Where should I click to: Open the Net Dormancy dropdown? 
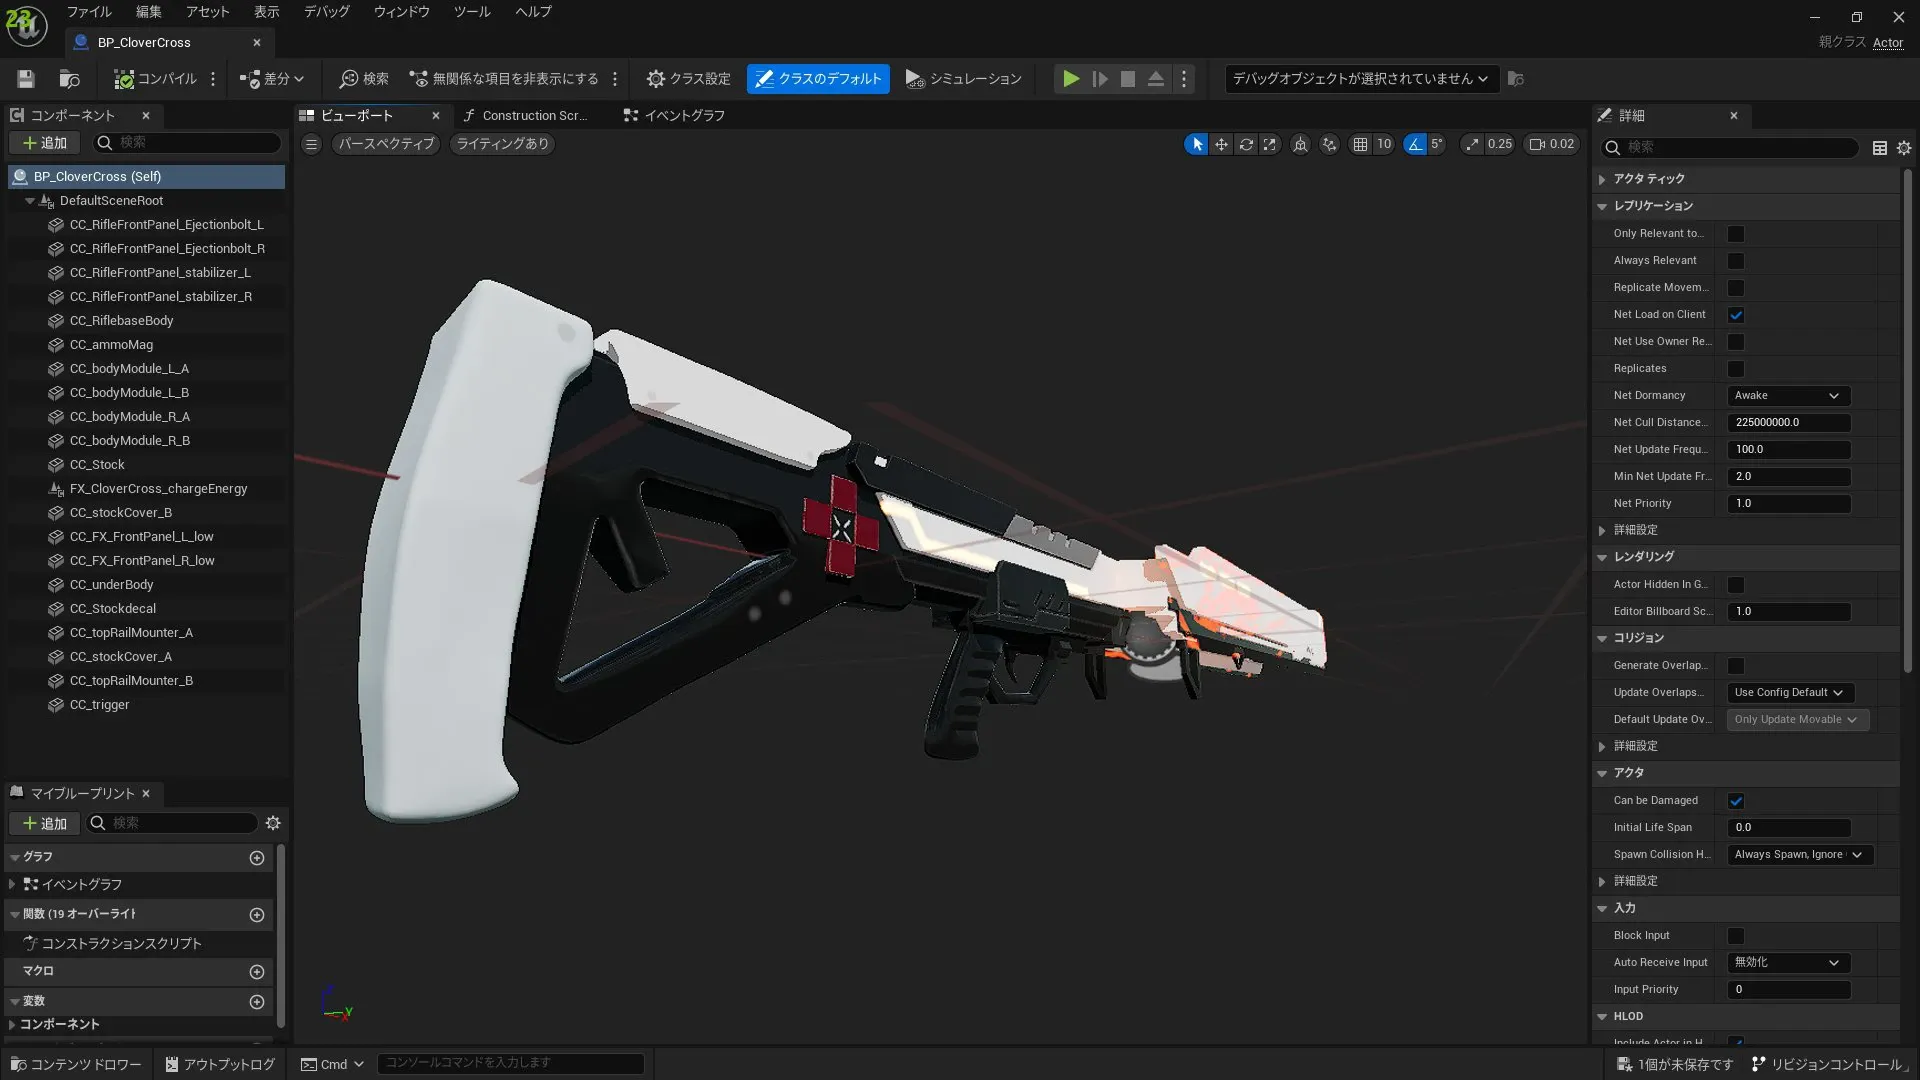(x=1787, y=395)
